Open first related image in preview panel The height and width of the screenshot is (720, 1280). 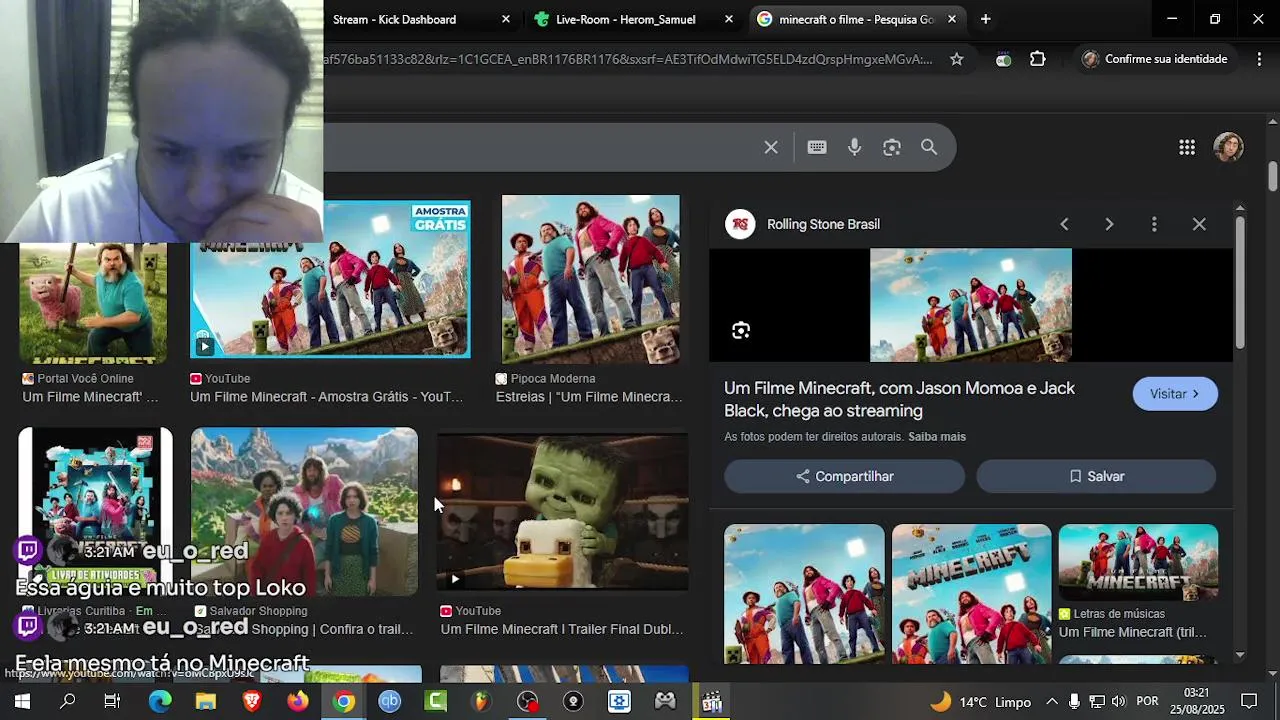pyautogui.click(x=804, y=594)
